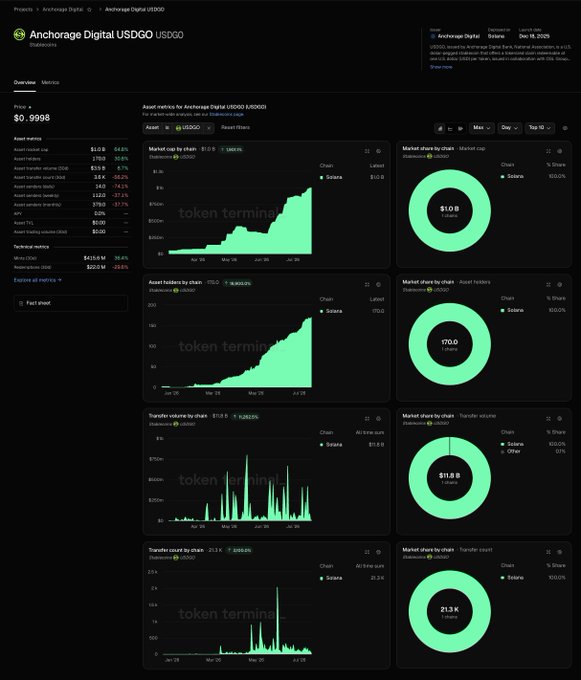Toggle Solana series in Market cap by chain legend
The width and height of the screenshot is (581, 680).
331,177
